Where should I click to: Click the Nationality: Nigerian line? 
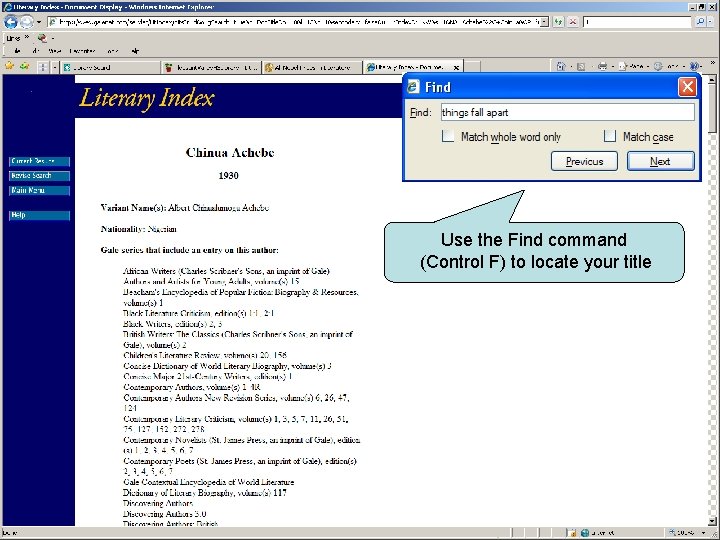pos(139,229)
